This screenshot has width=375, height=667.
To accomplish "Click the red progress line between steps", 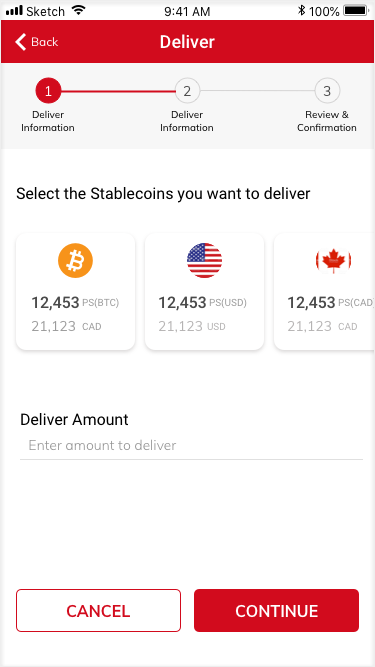I will coord(118,91).
